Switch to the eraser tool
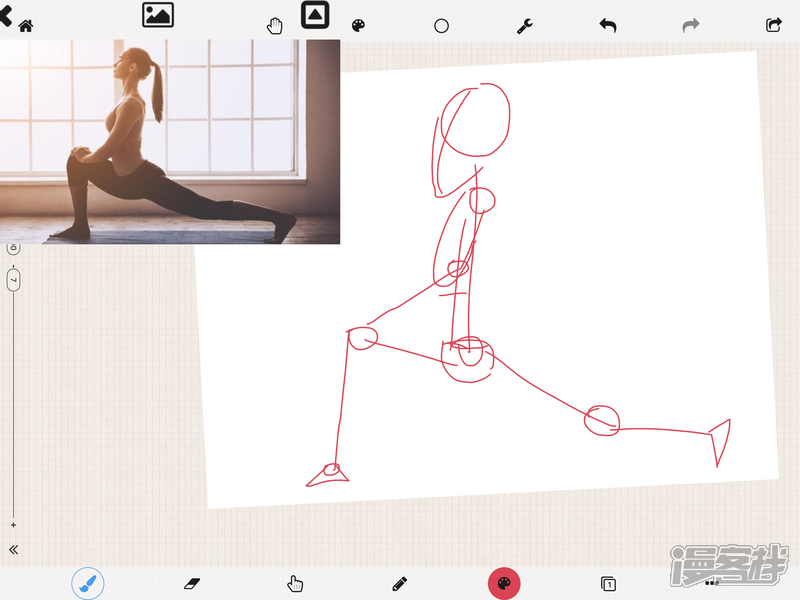Image resolution: width=800 pixels, height=600 pixels. pos(192,583)
